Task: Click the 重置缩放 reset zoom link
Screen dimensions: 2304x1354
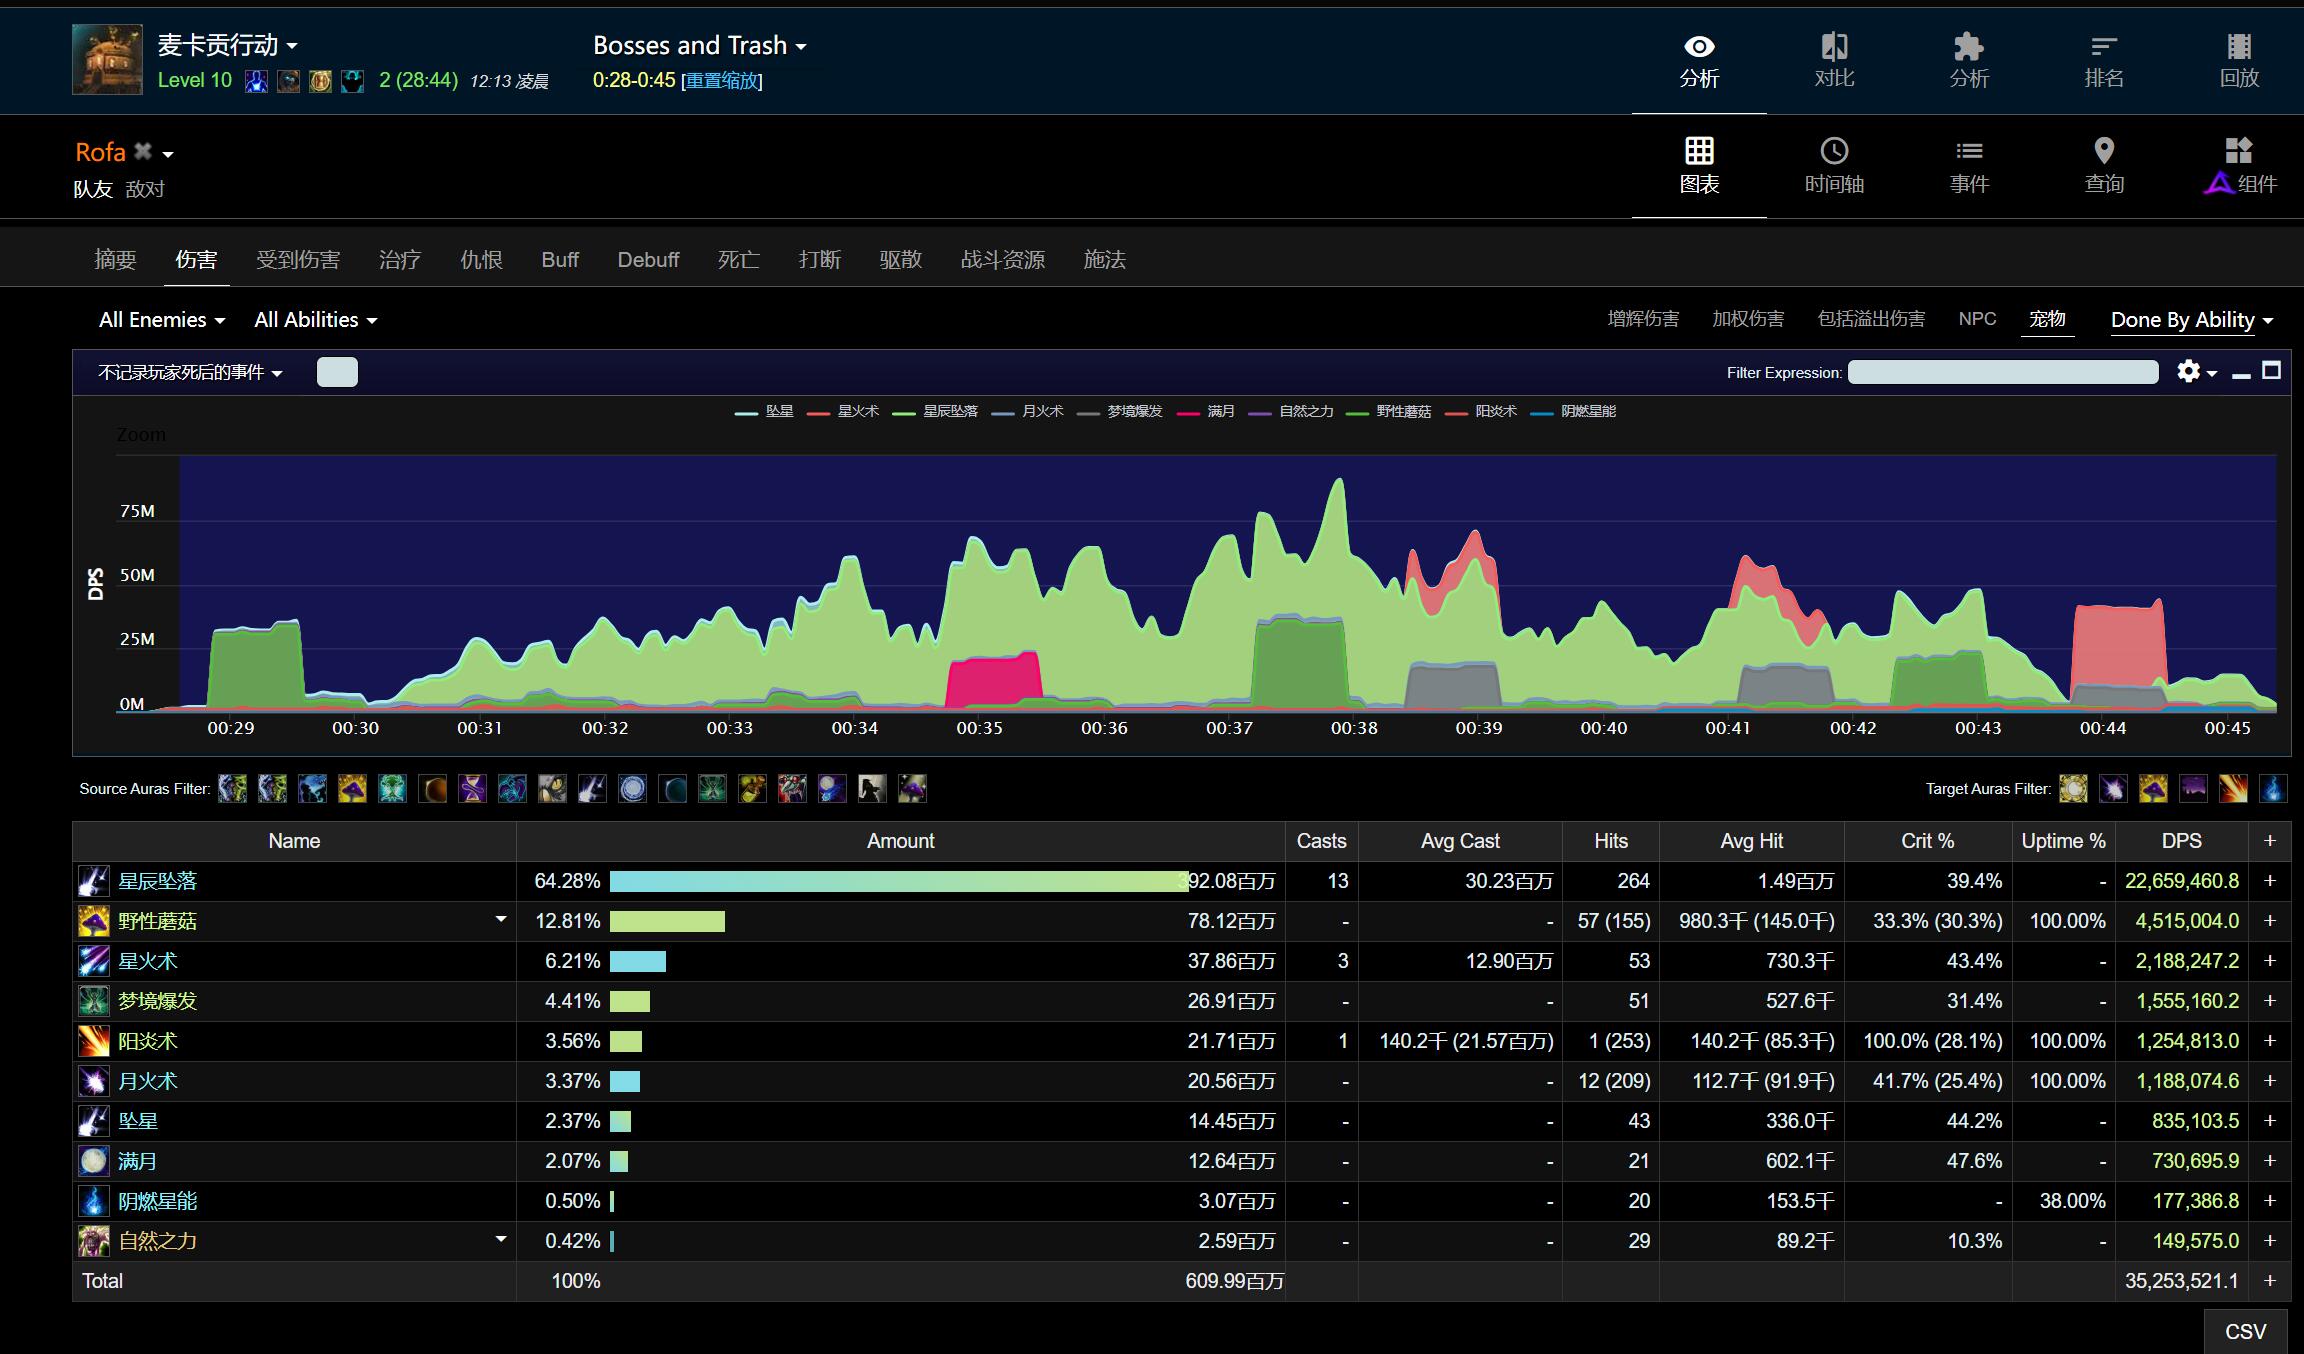Action: pyautogui.click(x=721, y=81)
